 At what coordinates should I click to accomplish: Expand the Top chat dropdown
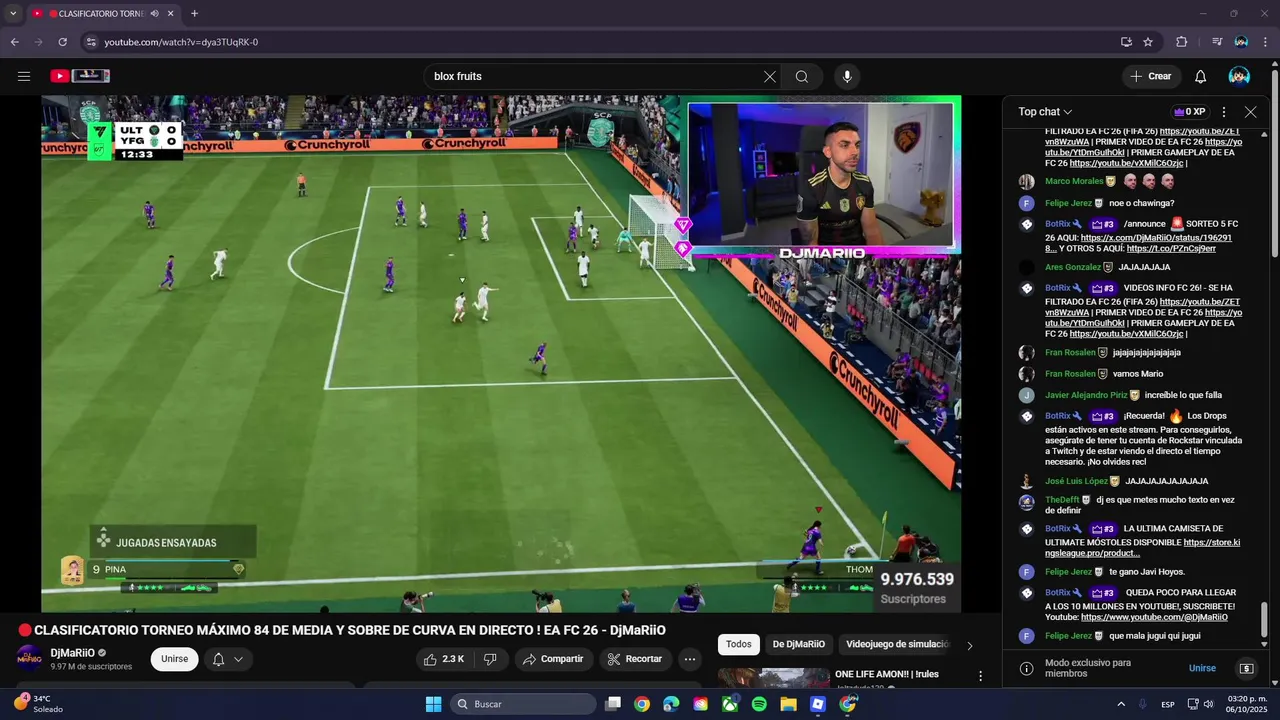pyautogui.click(x=1045, y=112)
